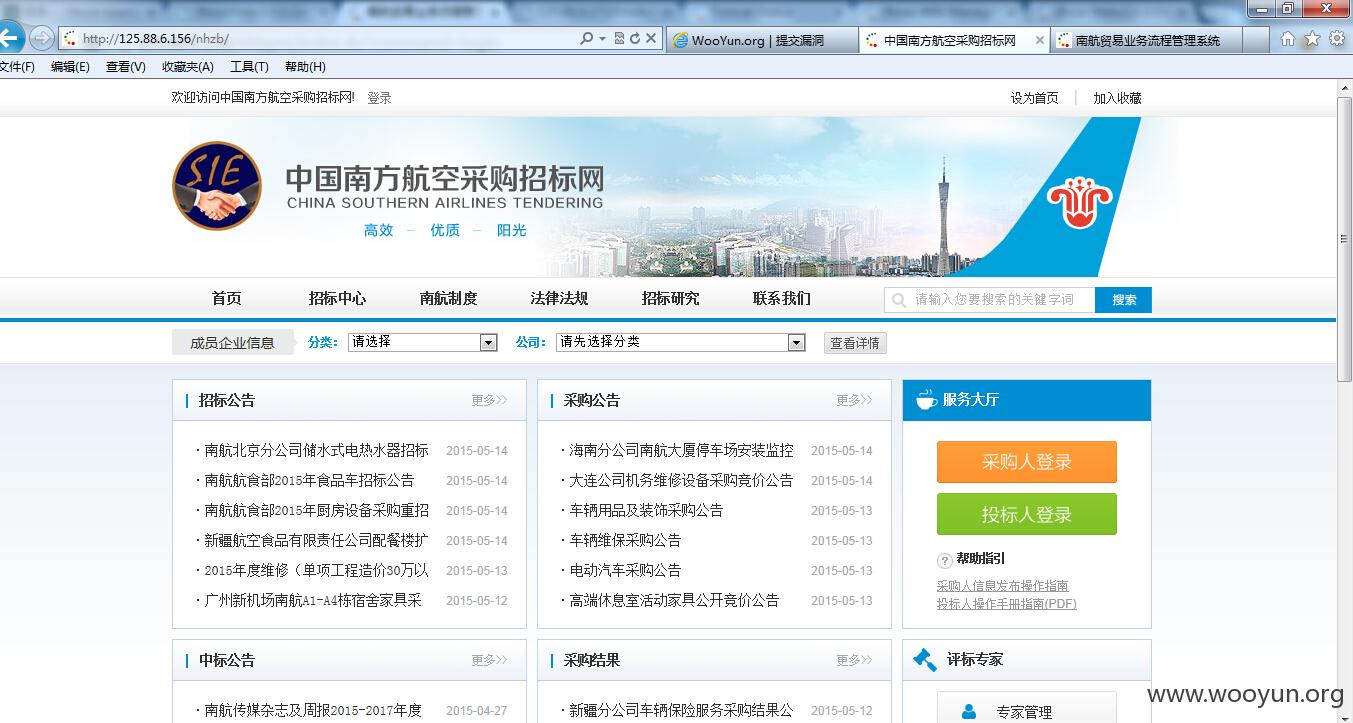Click the green 投标人登录 button
This screenshot has width=1353, height=723.
(1026, 514)
